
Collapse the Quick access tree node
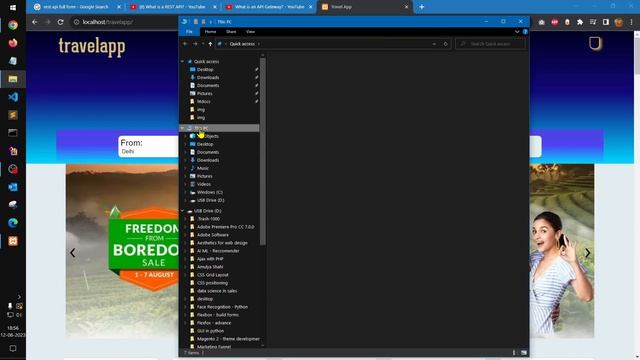(182, 61)
